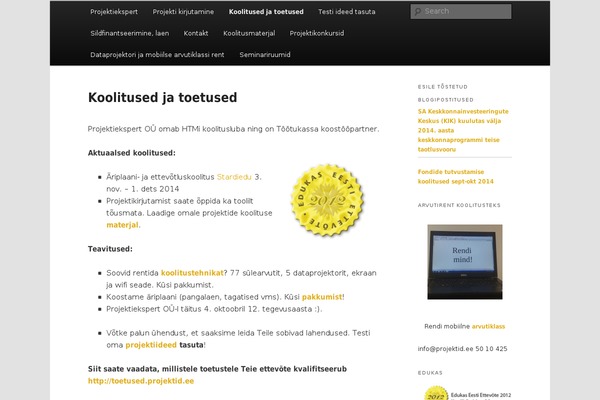The width and height of the screenshot is (600, 400).
Task: Open Dataprojektori ja mobiilse arvutiklassi rent
Action: 157,55
